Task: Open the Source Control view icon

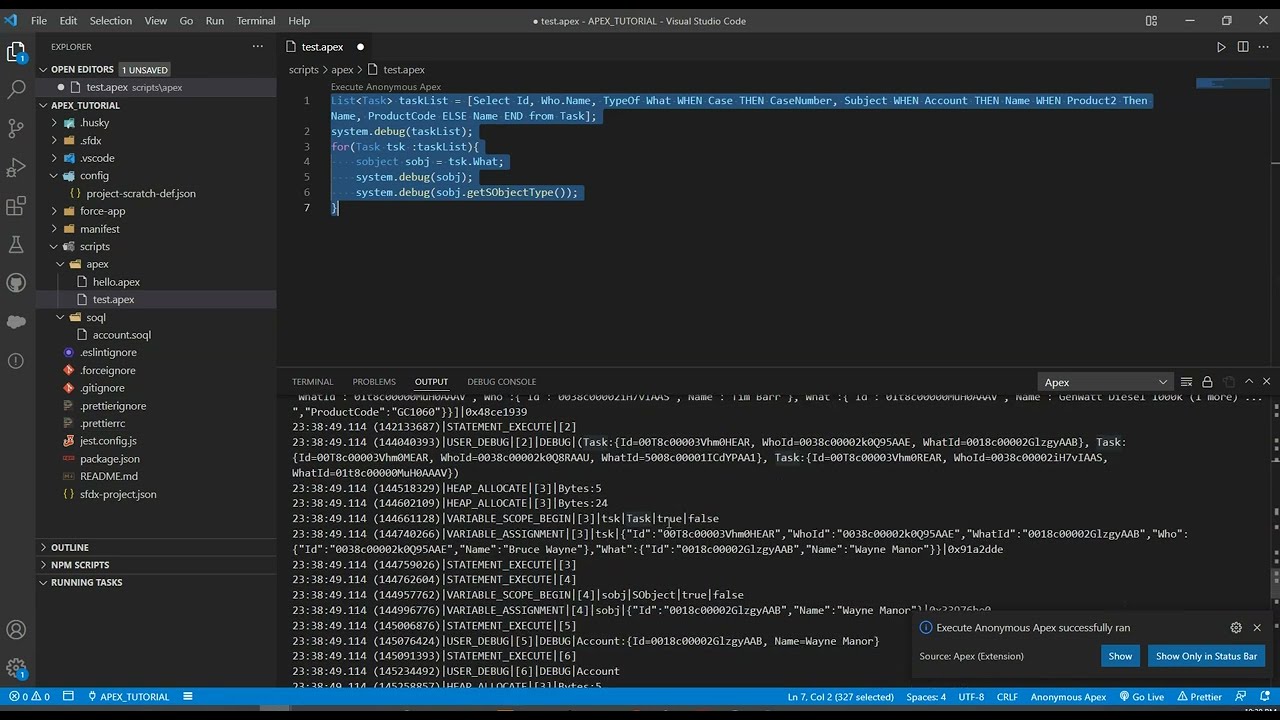Action: 16,128
